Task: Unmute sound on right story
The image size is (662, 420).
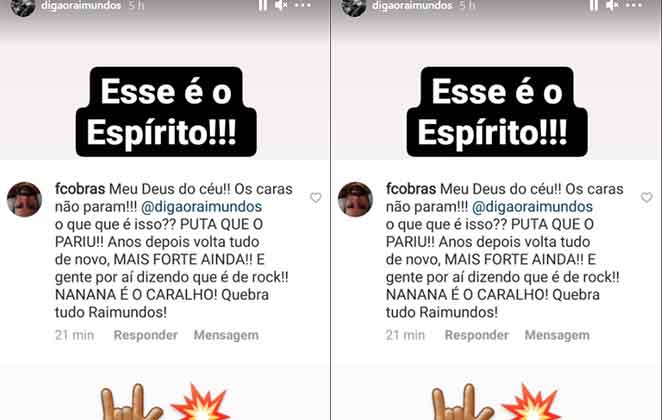Action: point(612,5)
